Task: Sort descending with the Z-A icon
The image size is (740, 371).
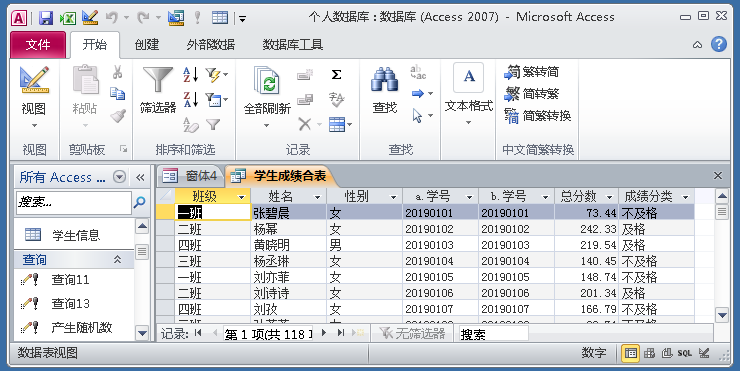Action: pyautogui.click(x=191, y=99)
